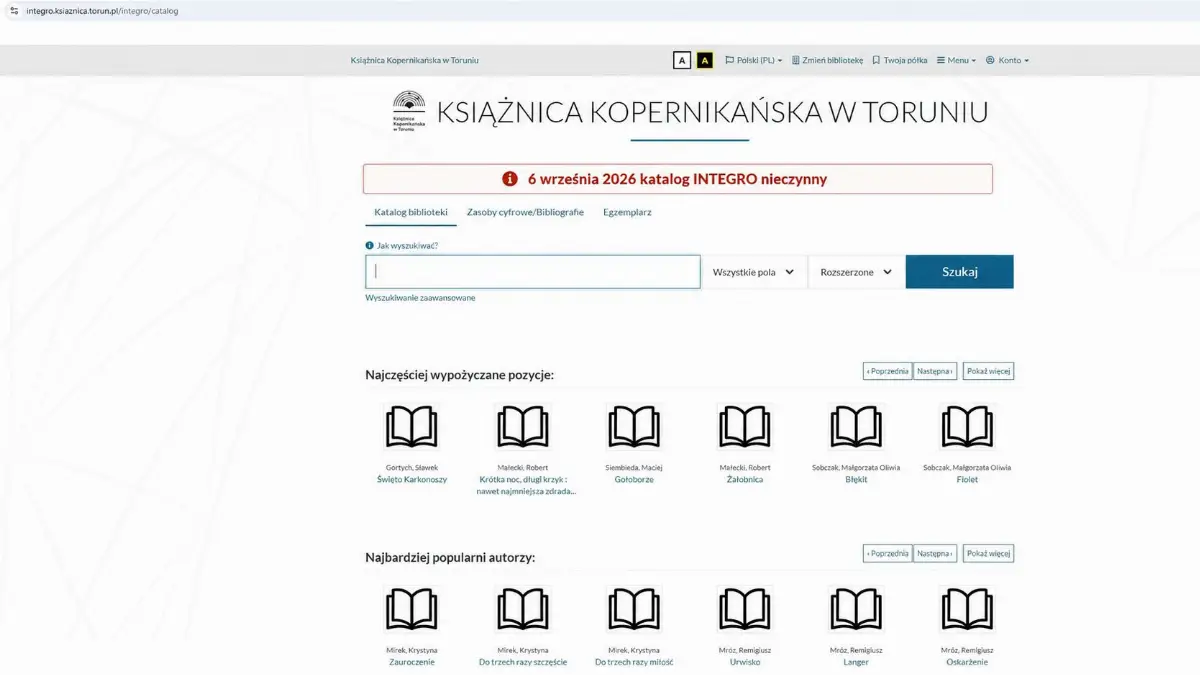This screenshot has width=1200, height=675.
Task: Switch to normal contrast white A button
Action: (x=682, y=60)
